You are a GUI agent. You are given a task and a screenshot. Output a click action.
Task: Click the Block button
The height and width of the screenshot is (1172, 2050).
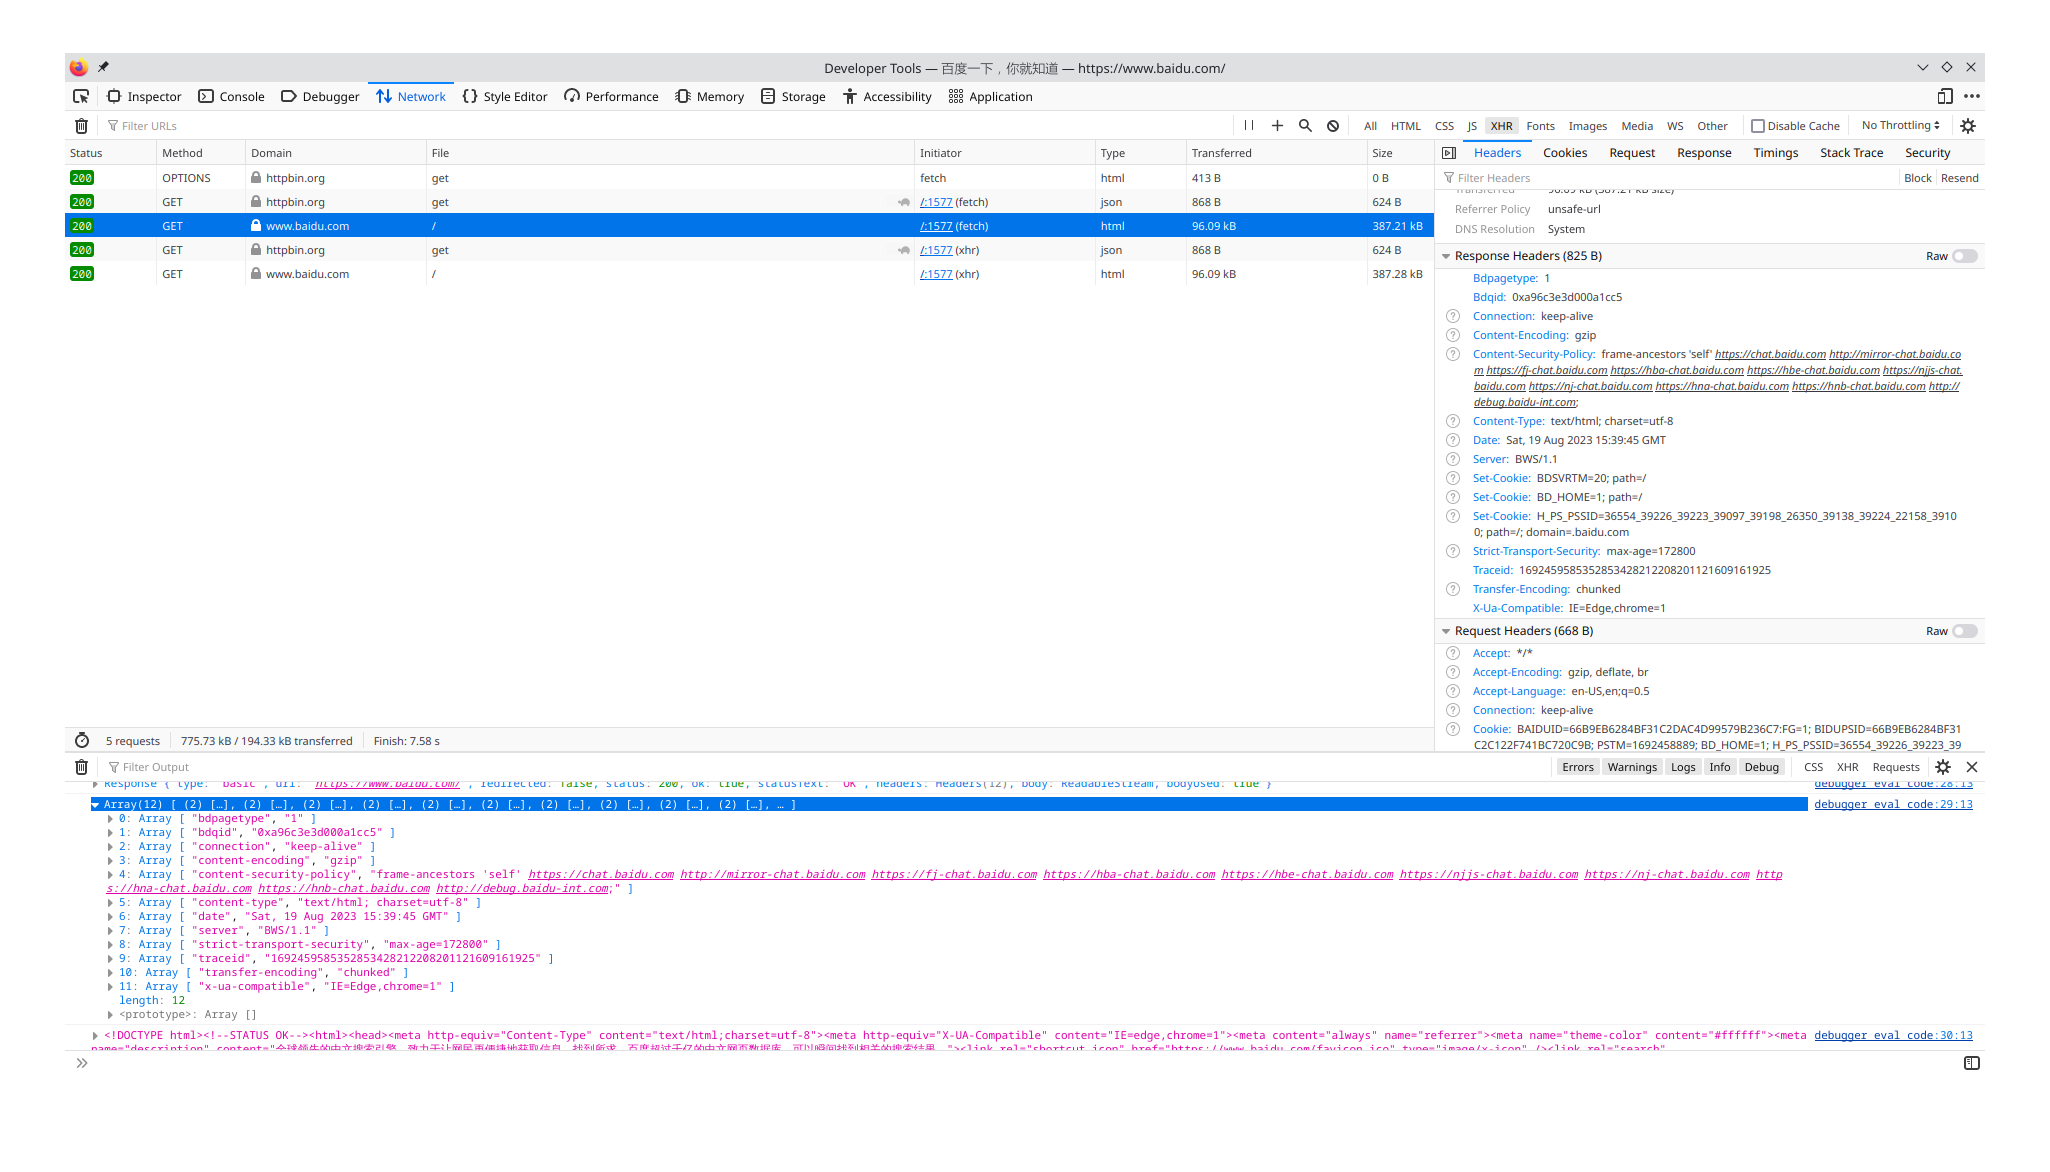(1917, 178)
